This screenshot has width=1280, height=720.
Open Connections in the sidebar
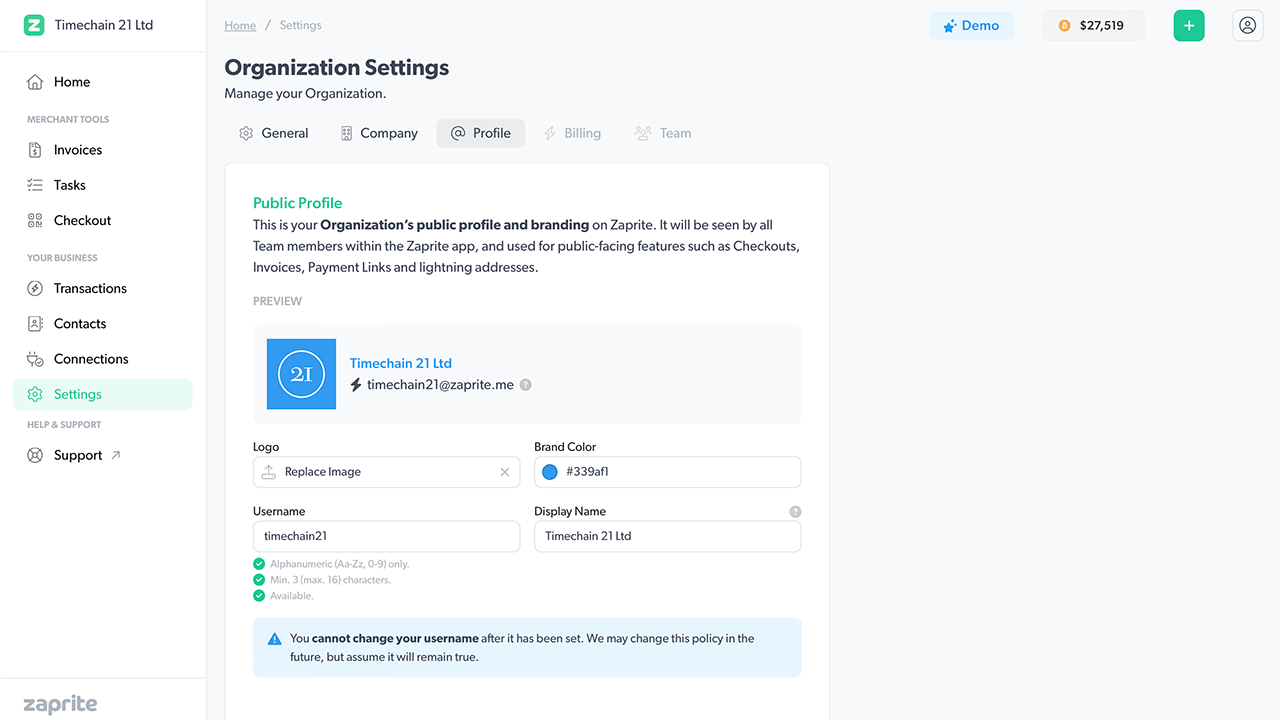[103, 359]
